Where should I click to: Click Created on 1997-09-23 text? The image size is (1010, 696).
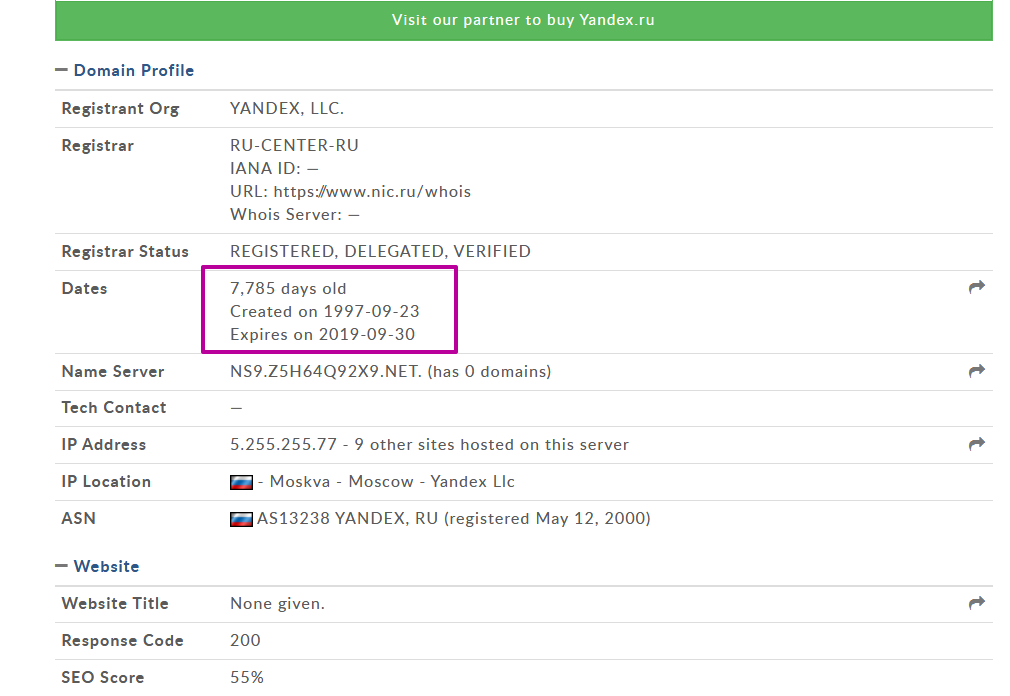point(325,312)
